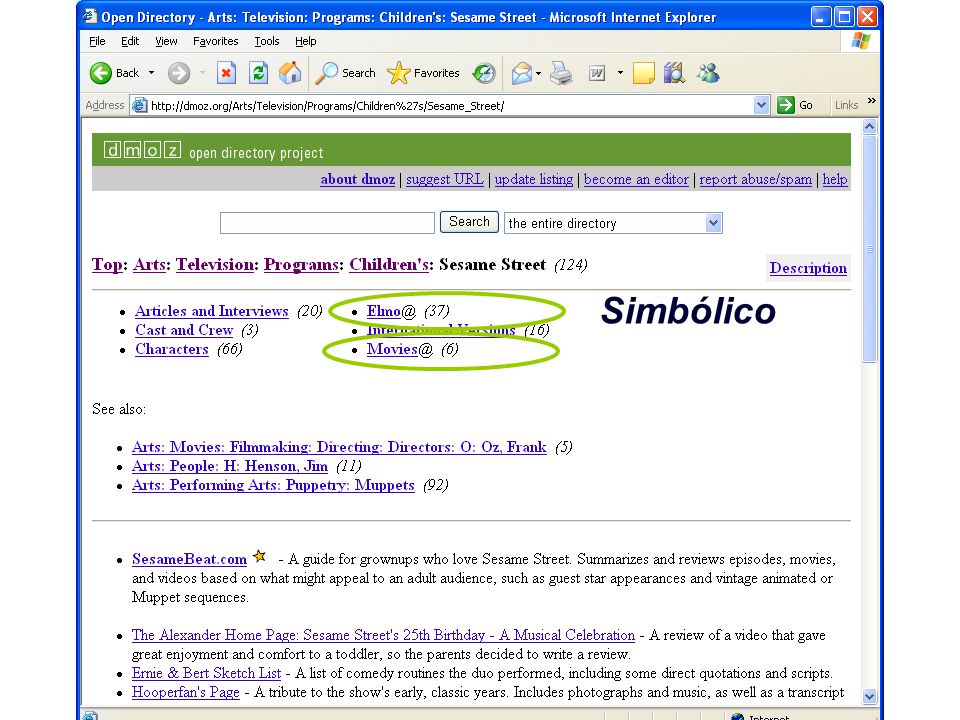
Task: Open the 'Programs' breadcrumb link
Action: [301, 264]
